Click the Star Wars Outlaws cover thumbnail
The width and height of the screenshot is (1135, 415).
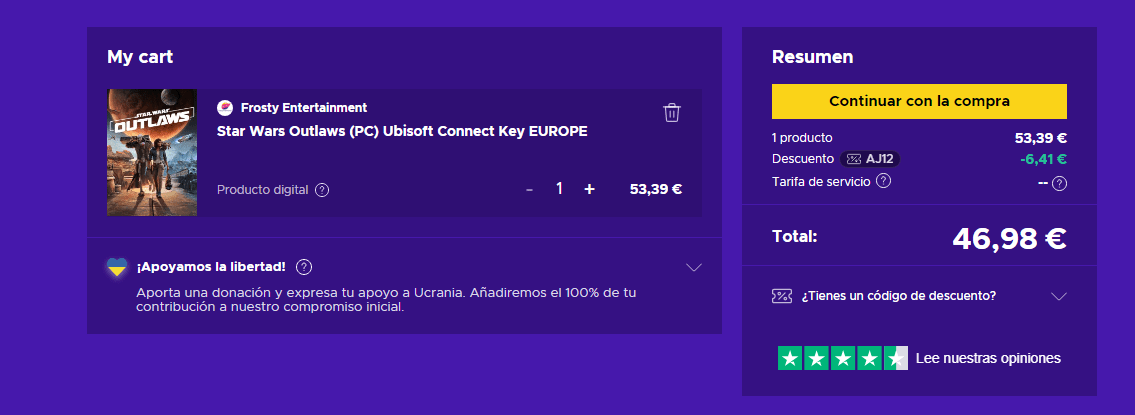click(152, 153)
